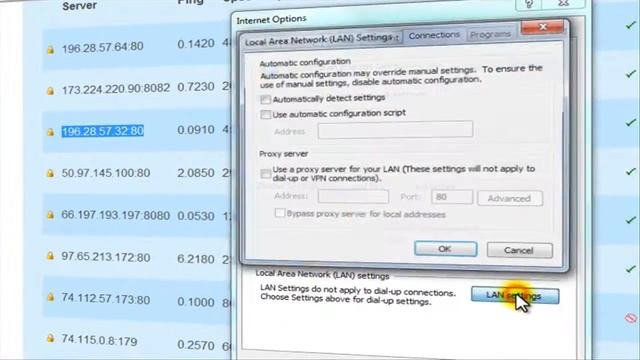The width and height of the screenshot is (640, 360).
Task: Click ping value 0.7230
Action: point(196,87)
